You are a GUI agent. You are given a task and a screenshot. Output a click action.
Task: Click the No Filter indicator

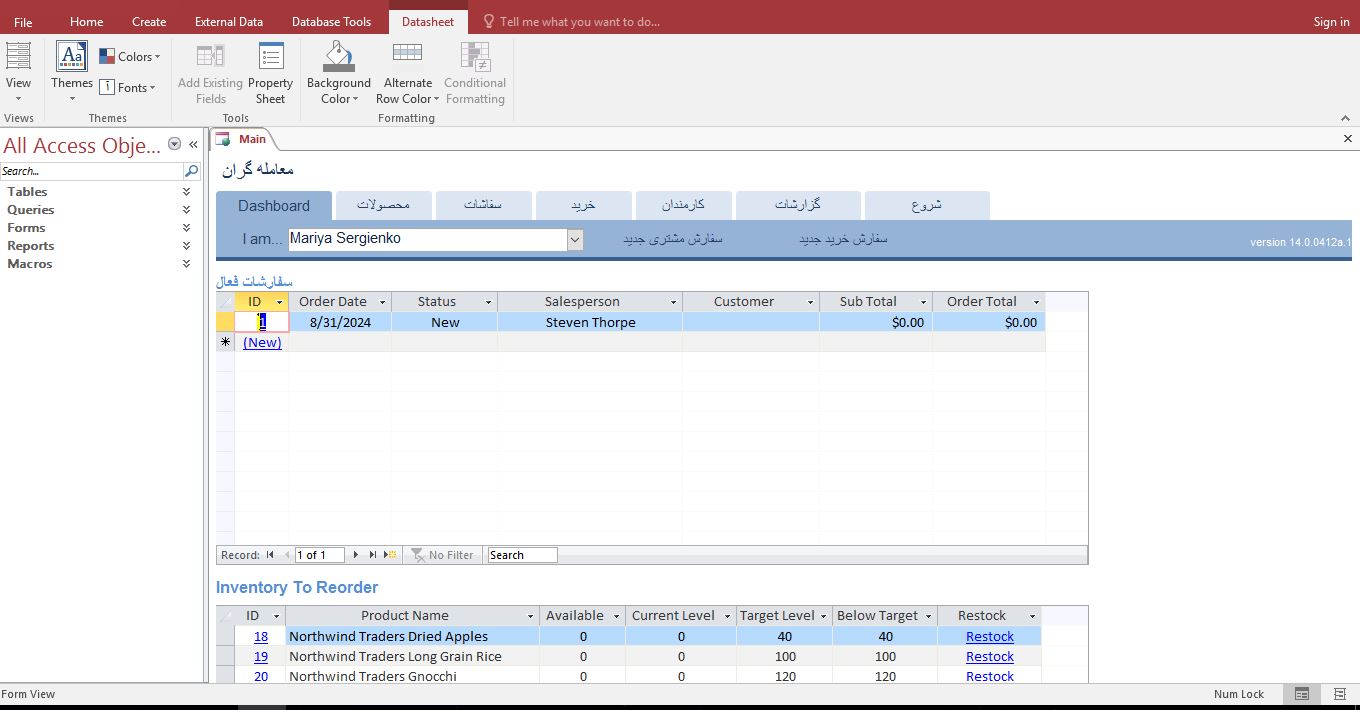point(442,555)
